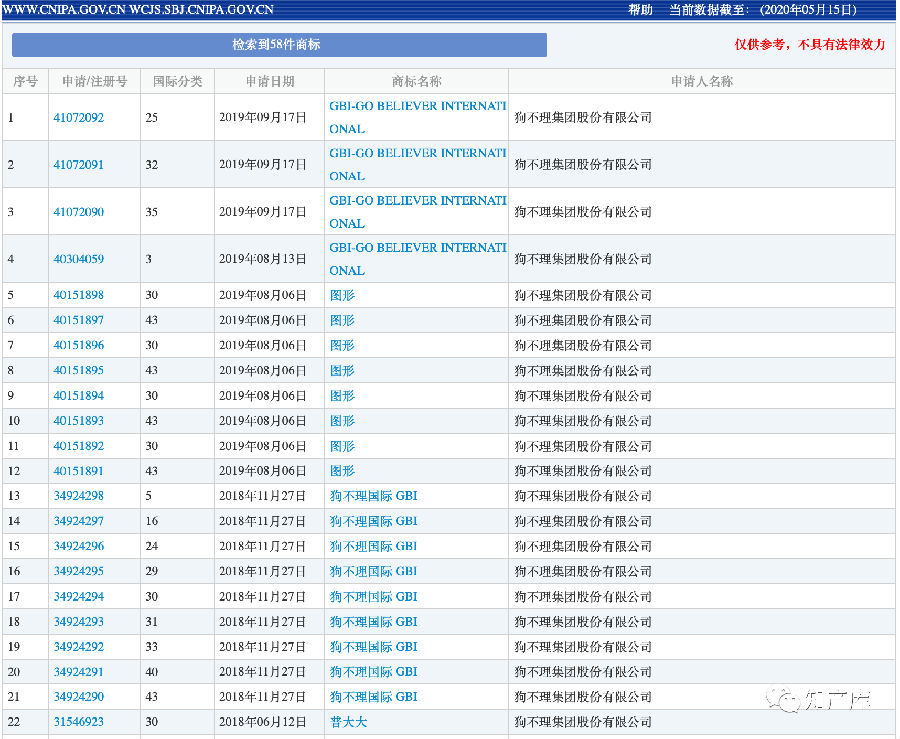900x739 pixels.
Task: Click trademark name link in row 22
Action: [x=348, y=722]
